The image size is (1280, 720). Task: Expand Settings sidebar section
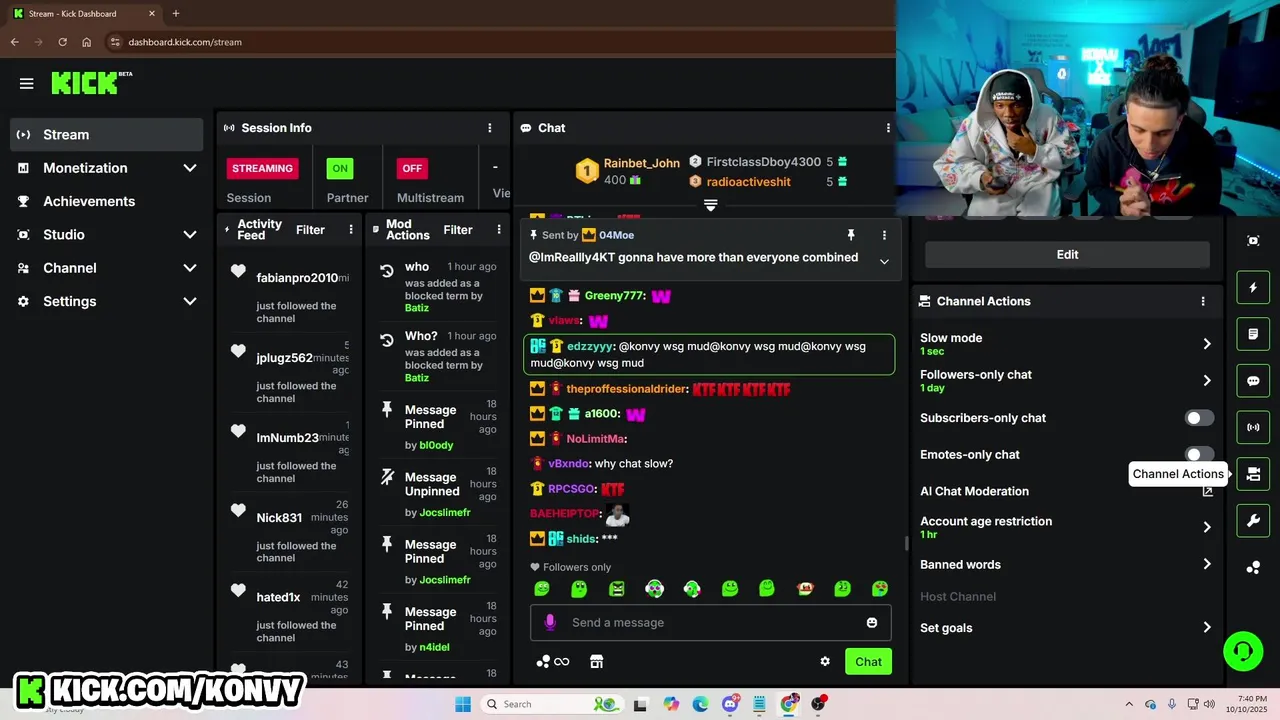[190, 301]
